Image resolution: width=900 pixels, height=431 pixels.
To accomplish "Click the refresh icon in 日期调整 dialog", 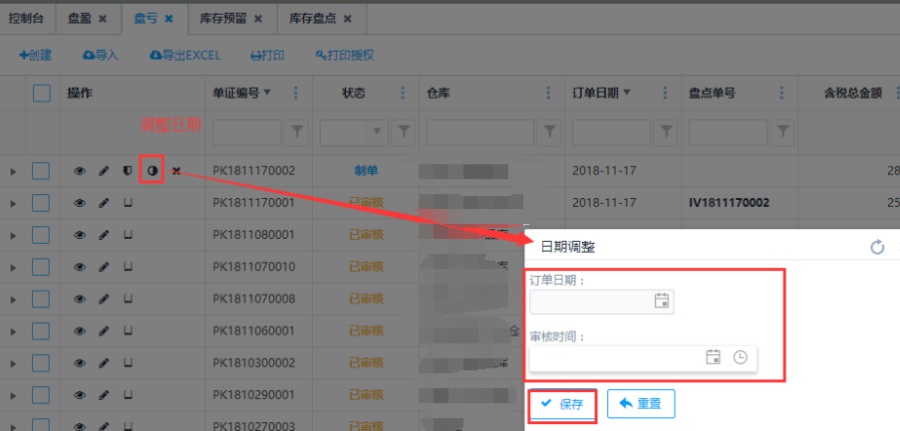I will point(877,247).
